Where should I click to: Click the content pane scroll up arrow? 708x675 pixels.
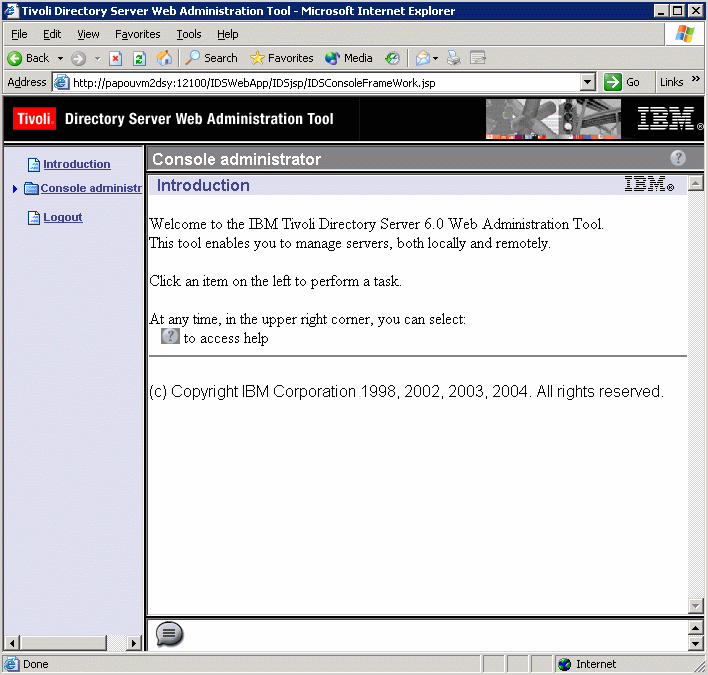pos(695,183)
